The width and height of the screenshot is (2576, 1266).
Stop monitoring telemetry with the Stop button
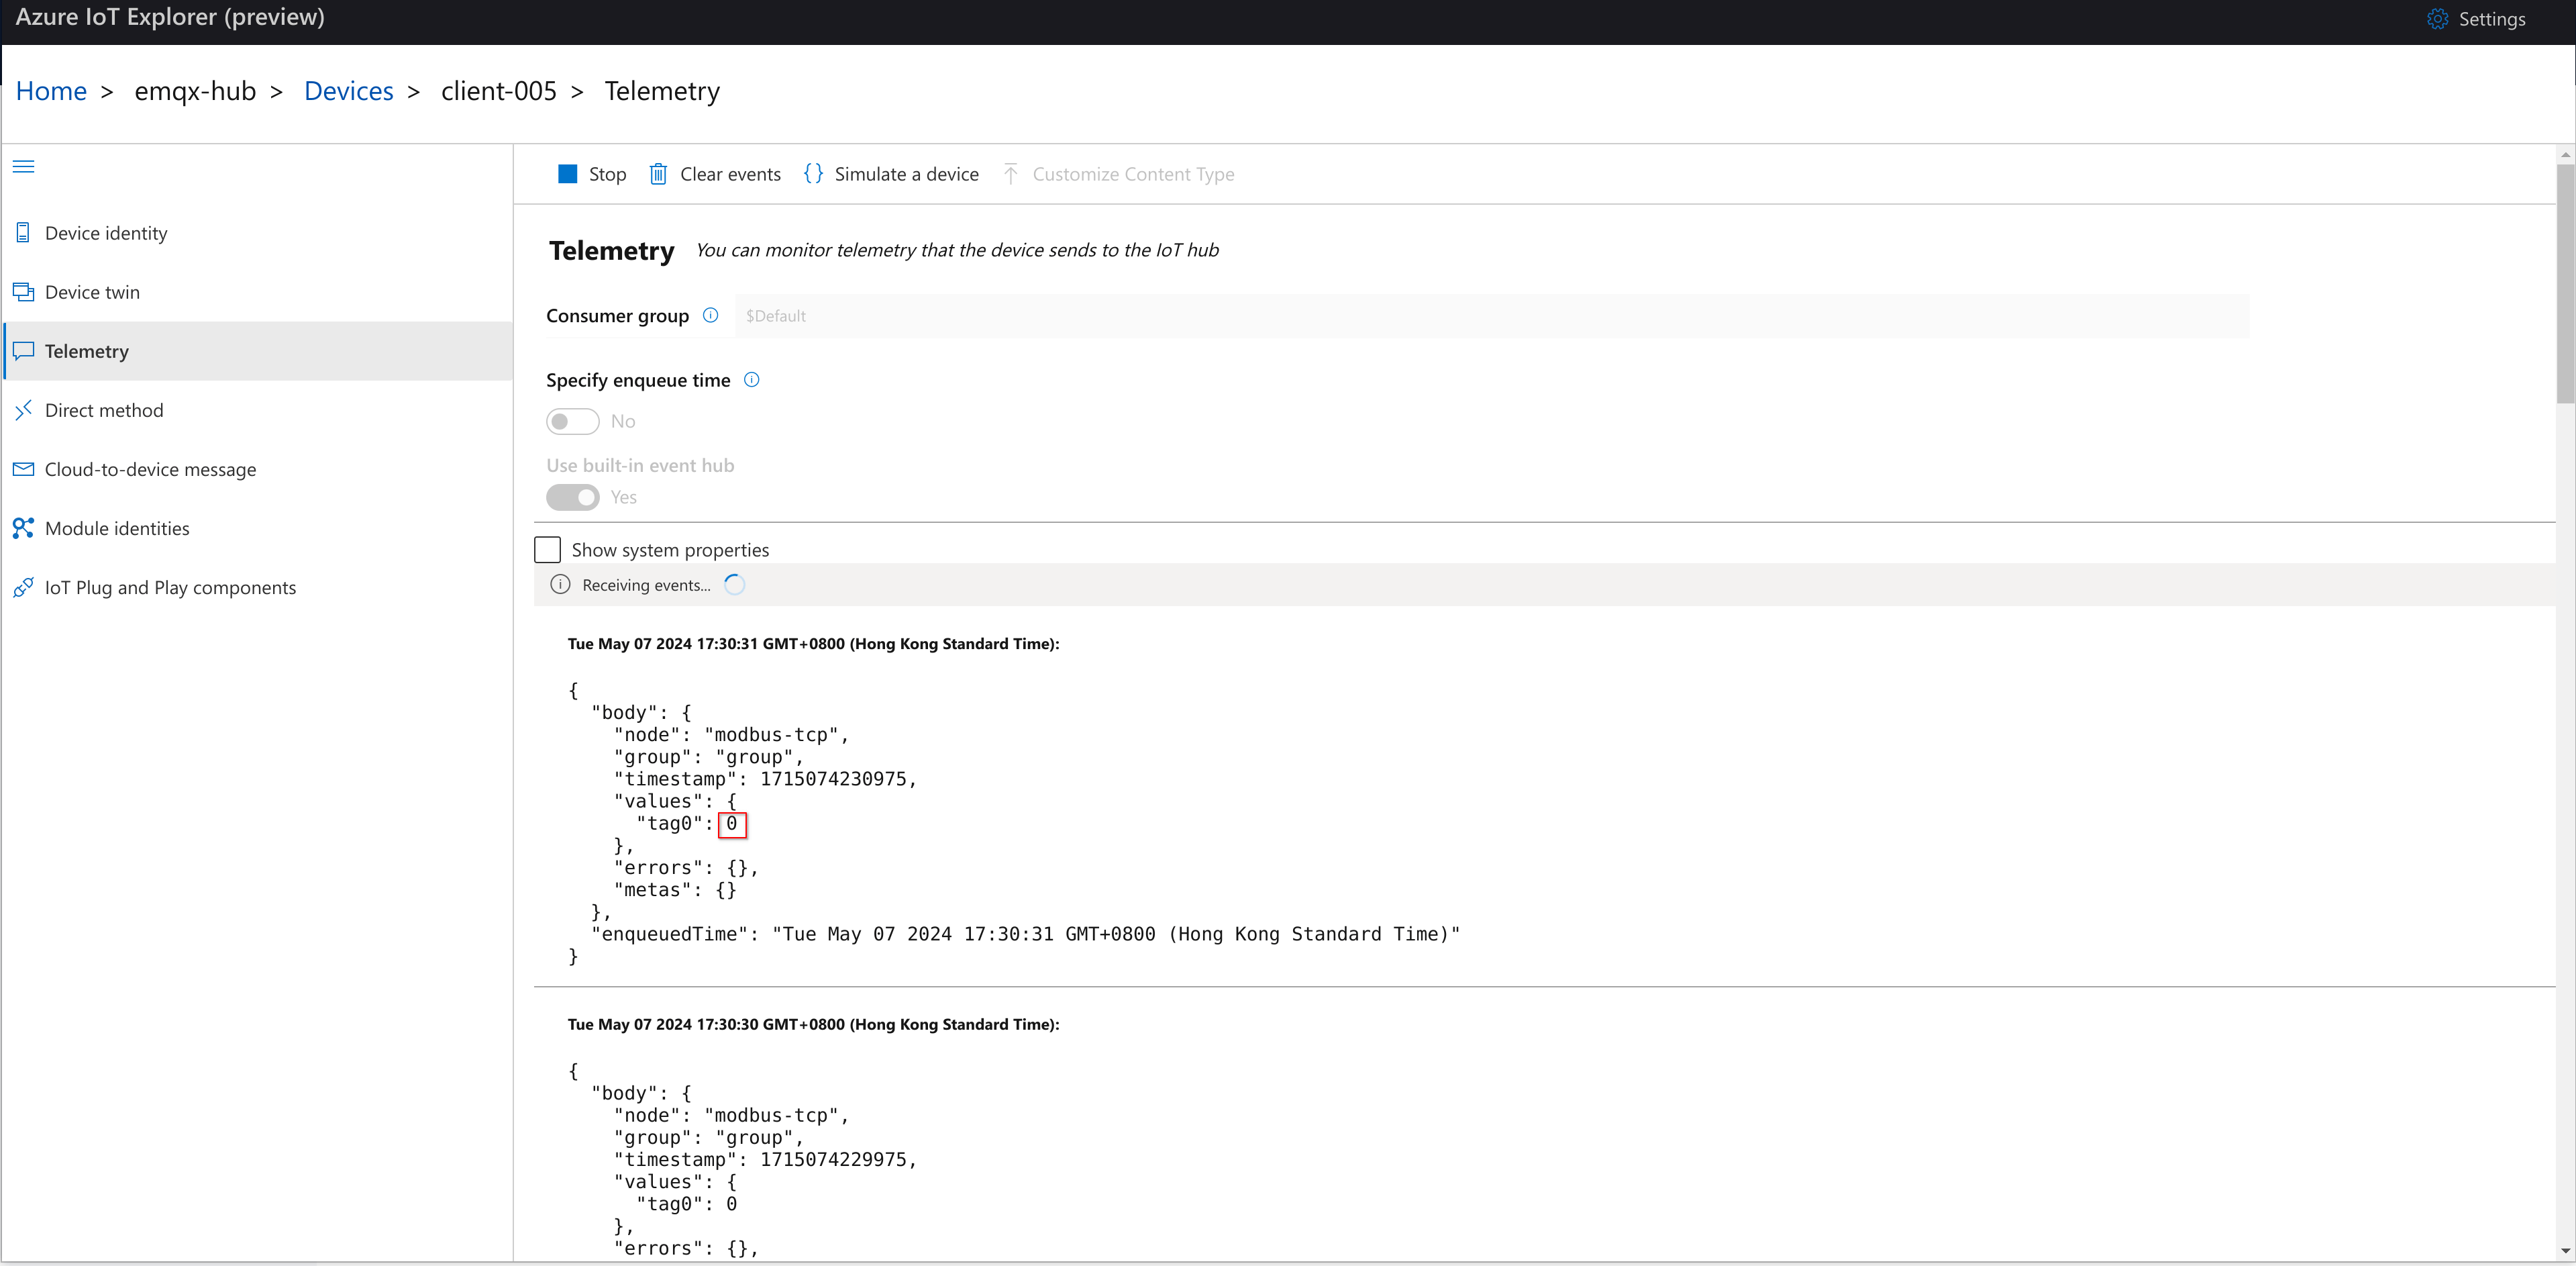coord(590,173)
